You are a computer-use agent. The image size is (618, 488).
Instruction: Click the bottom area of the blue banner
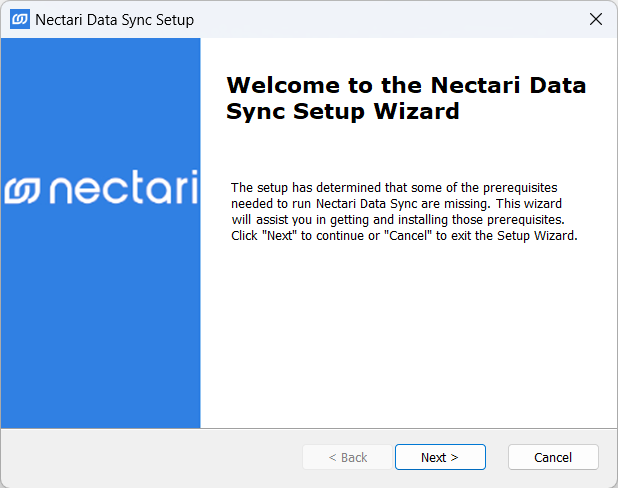pos(100,370)
